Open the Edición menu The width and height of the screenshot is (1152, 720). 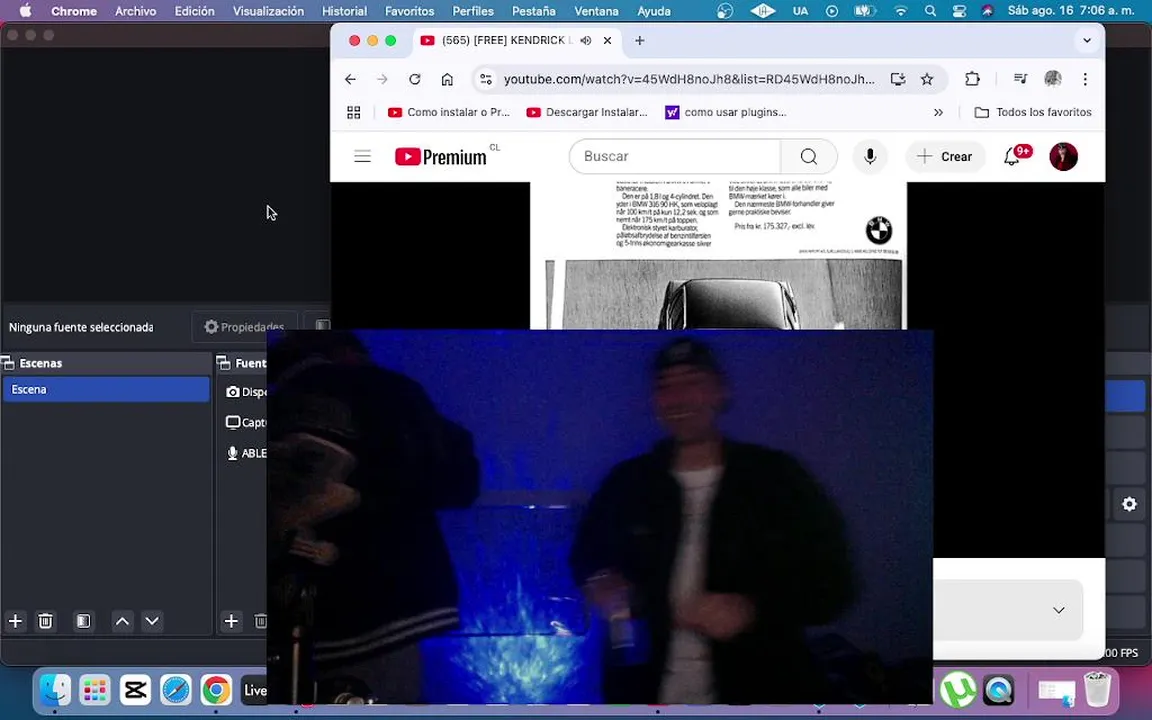(195, 11)
